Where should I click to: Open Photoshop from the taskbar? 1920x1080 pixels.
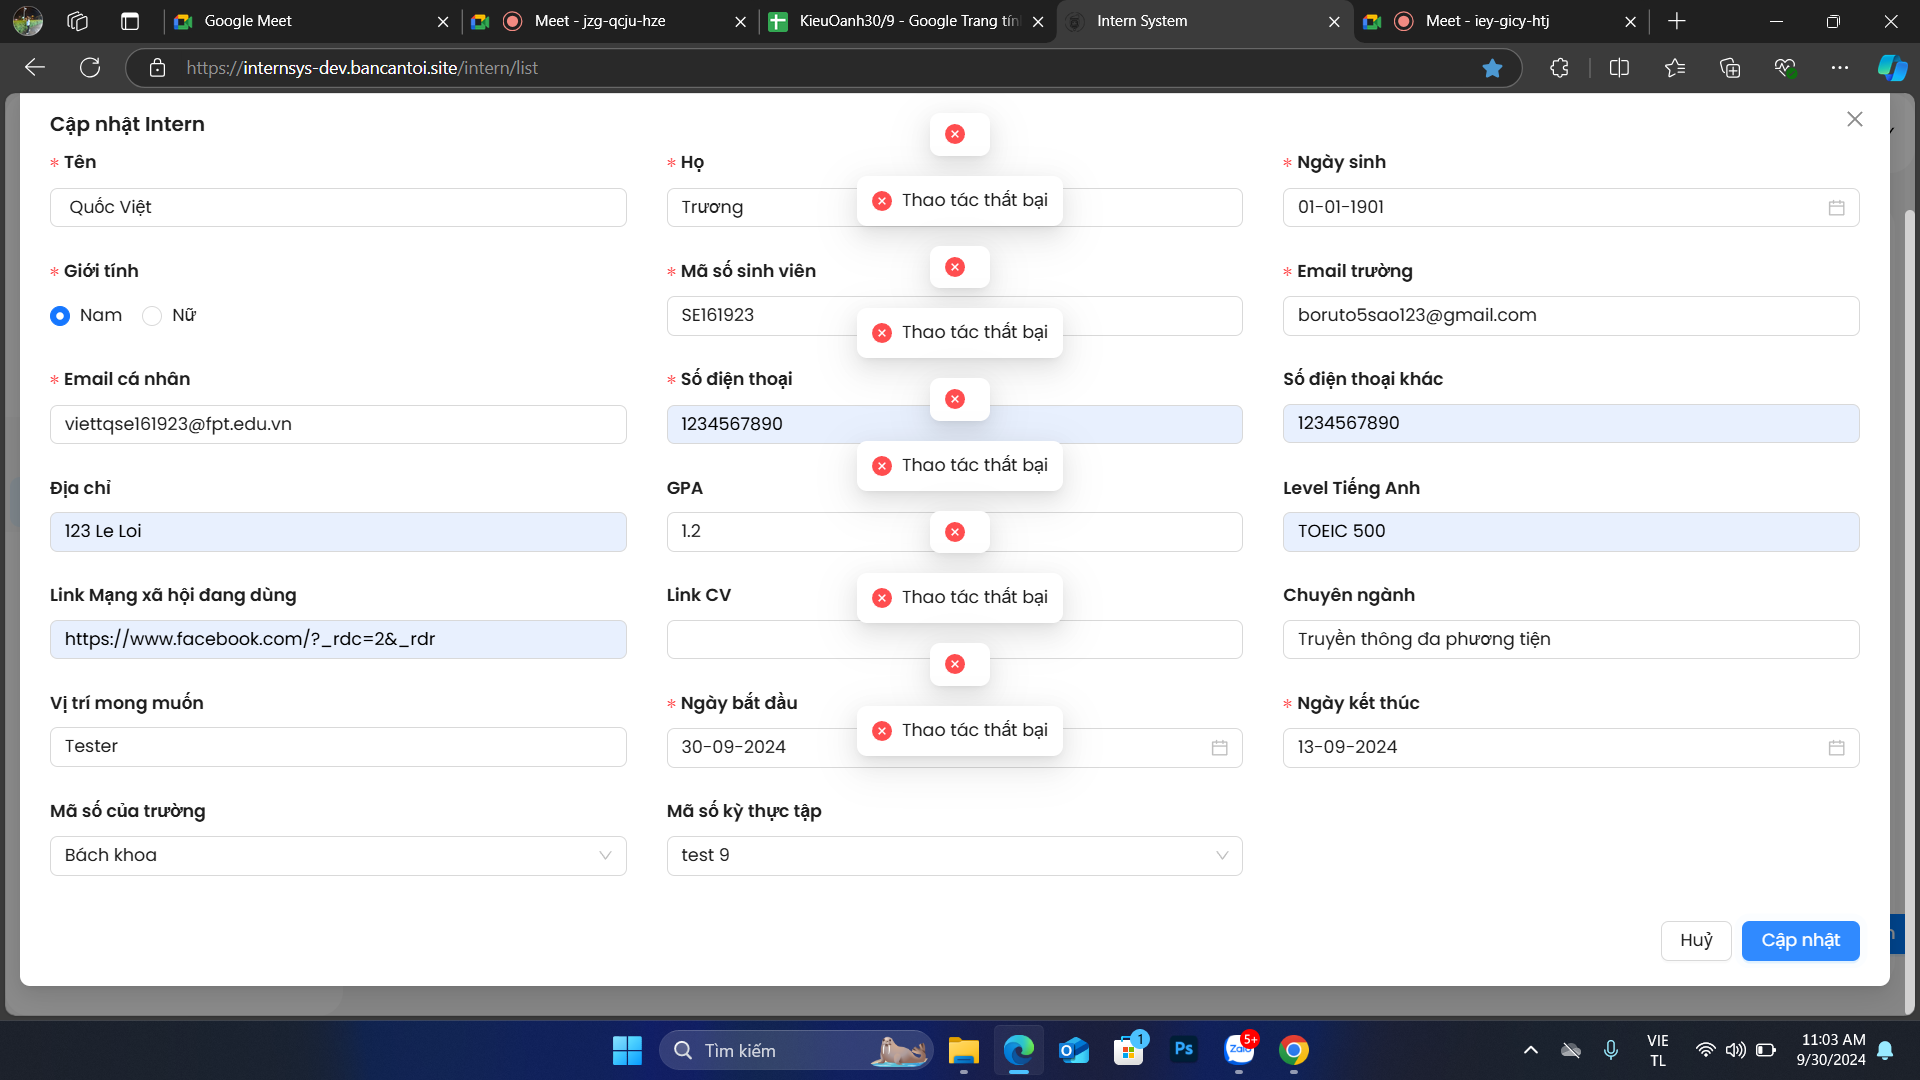(x=1183, y=1050)
